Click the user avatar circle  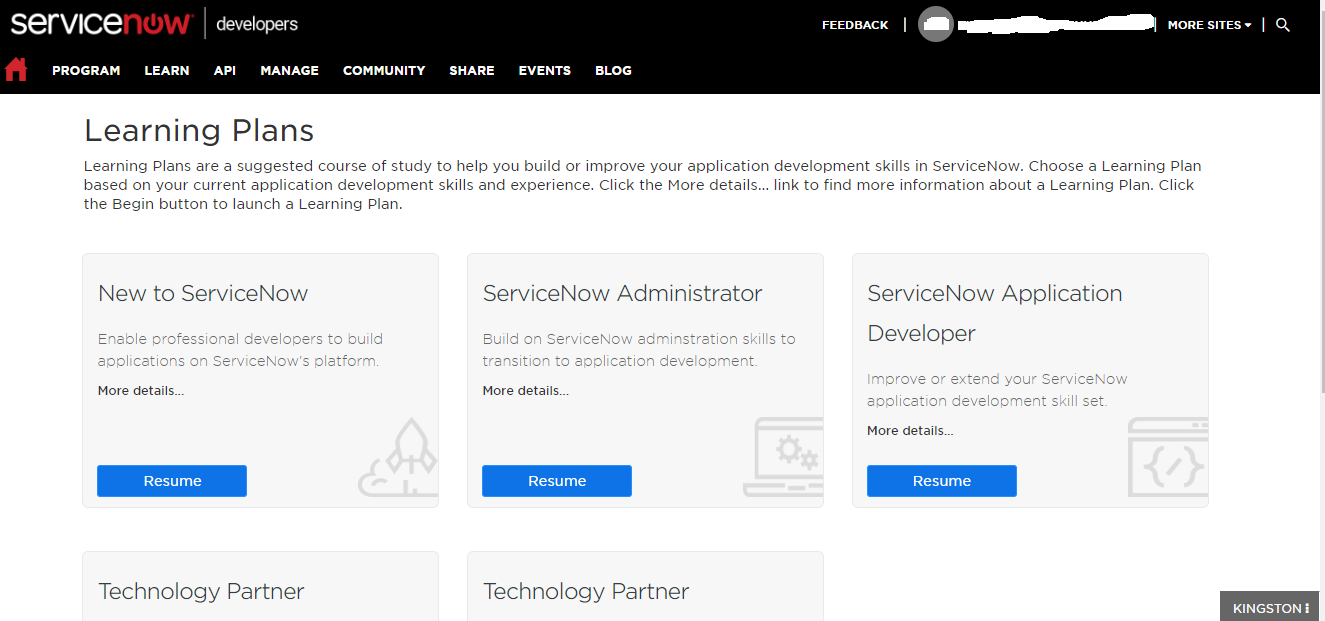(x=936, y=25)
